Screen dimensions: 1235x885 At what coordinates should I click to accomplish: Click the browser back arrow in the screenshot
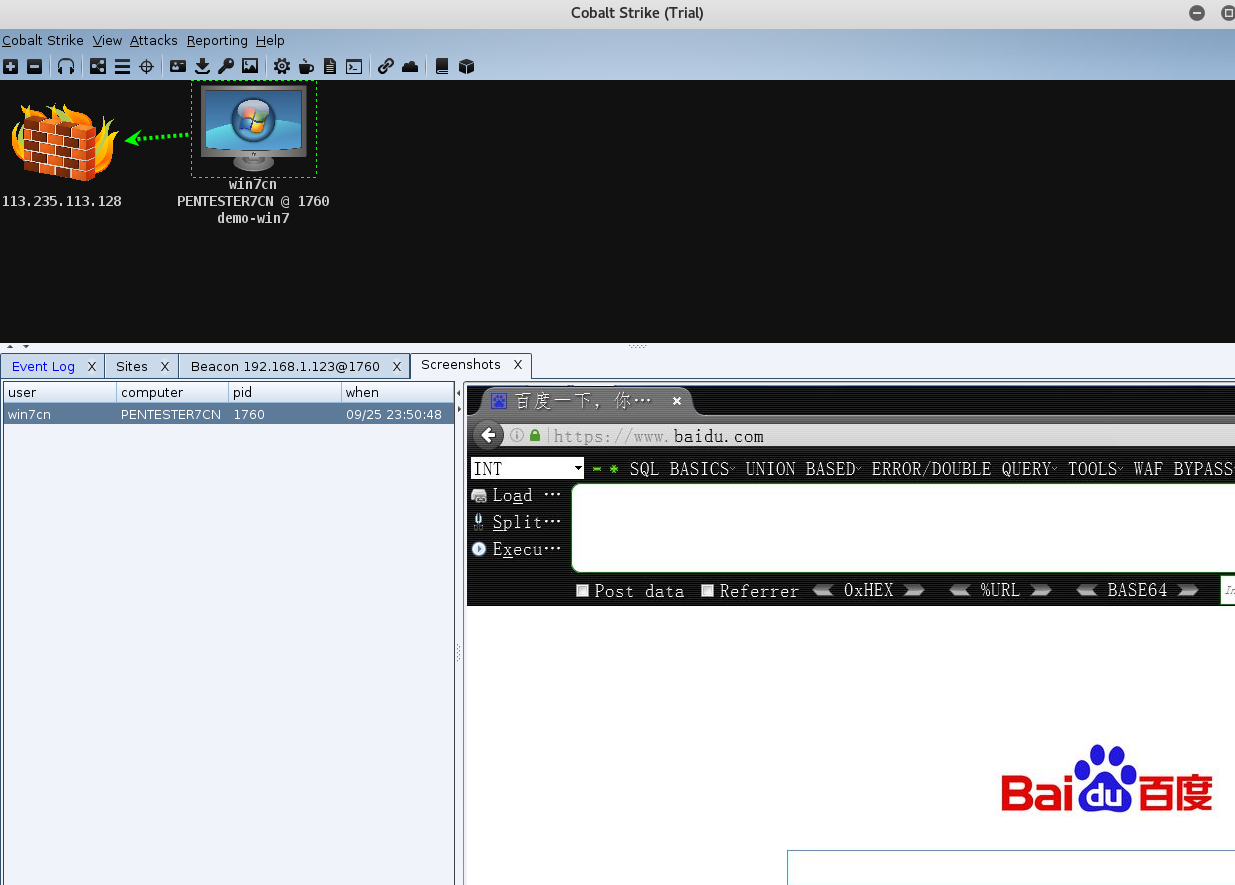pyautogui.click(x=489, y=435)
